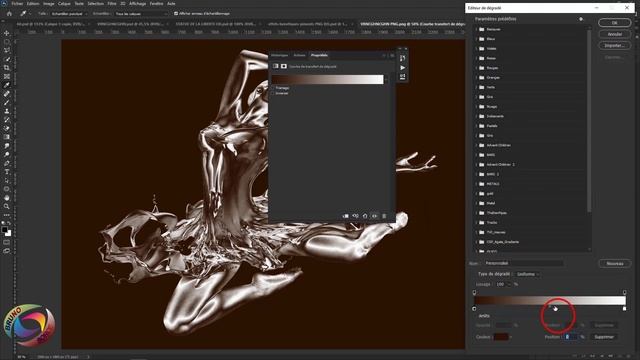This screenshot has width=640, height=360.
Task: Click the Home icon in options bar
Action: 9,13
